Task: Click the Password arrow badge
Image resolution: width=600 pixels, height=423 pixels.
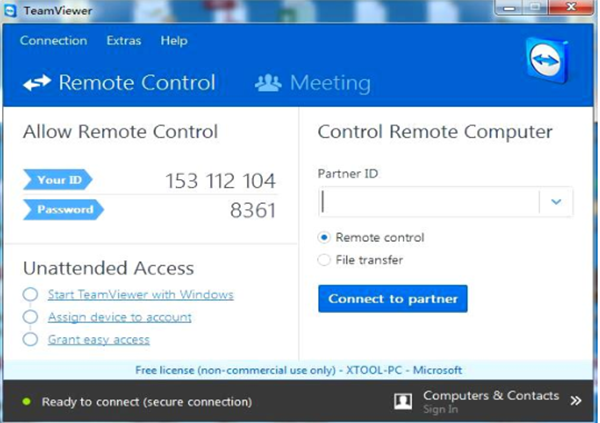Action: [64, 209]
